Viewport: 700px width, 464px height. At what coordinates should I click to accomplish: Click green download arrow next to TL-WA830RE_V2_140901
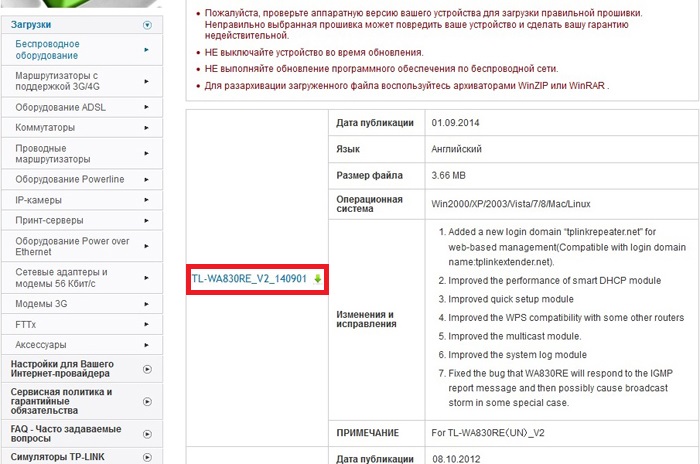click(317, 280)
